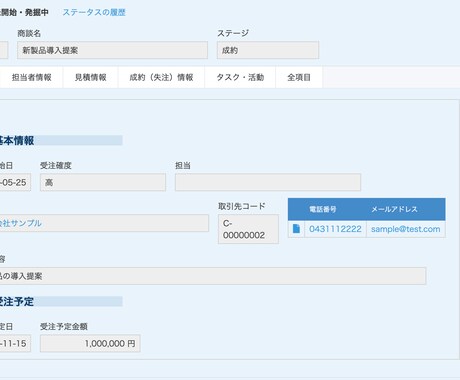Click email link sample@test.com
Screen dimensions: 460x380
pos(405,229)
